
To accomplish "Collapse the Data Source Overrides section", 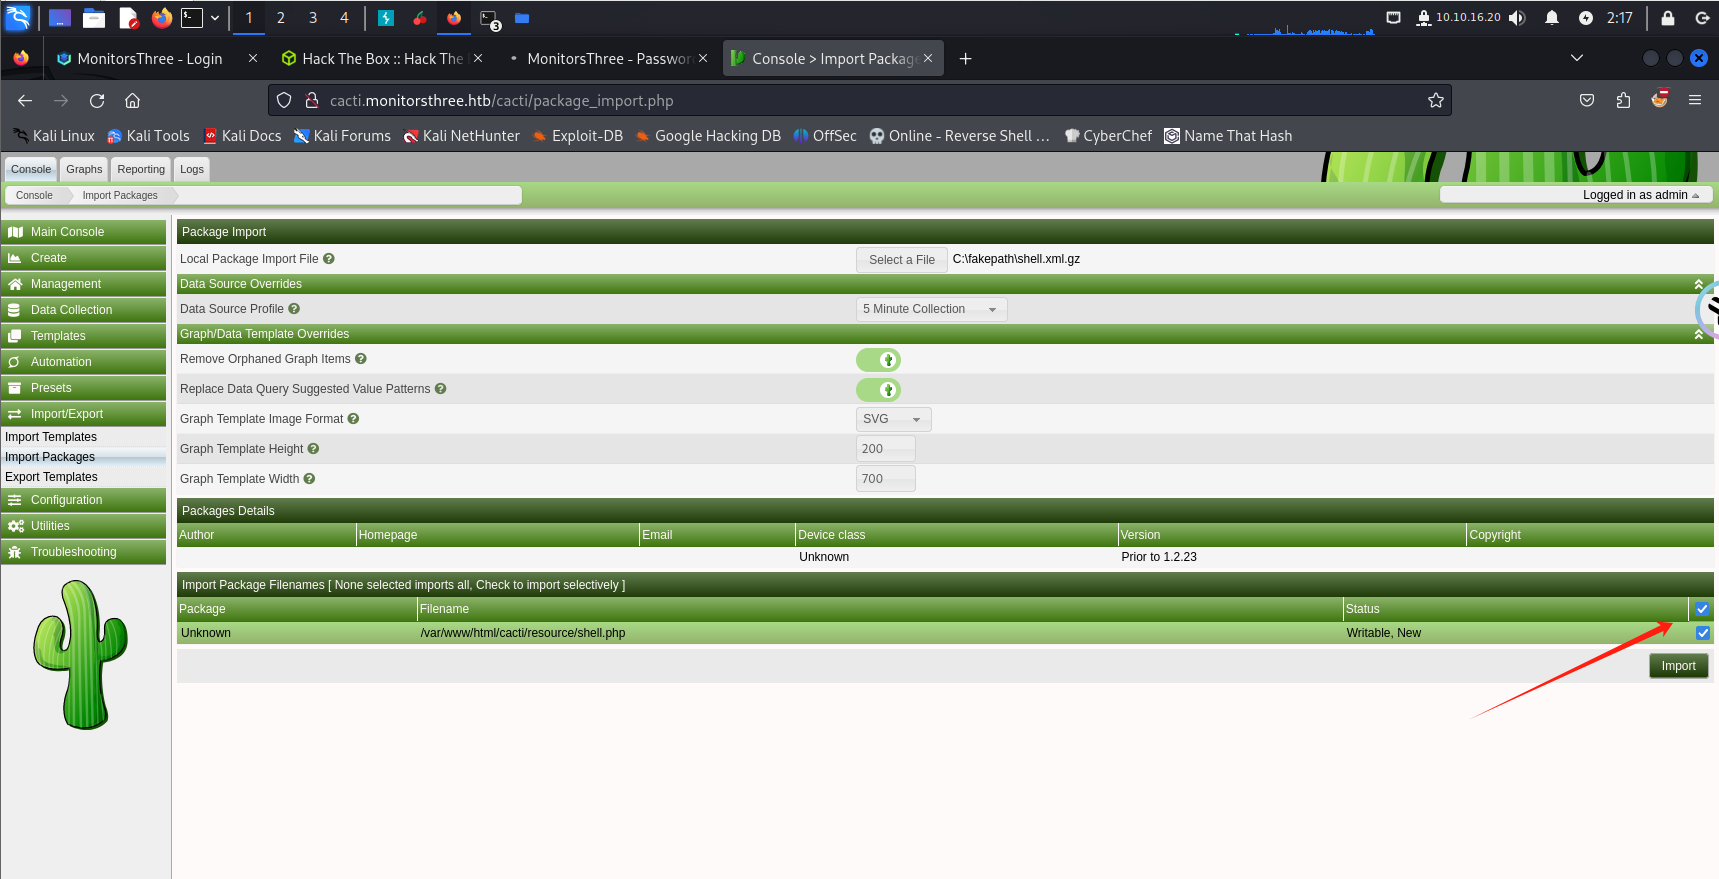I will click(1698, 285).
